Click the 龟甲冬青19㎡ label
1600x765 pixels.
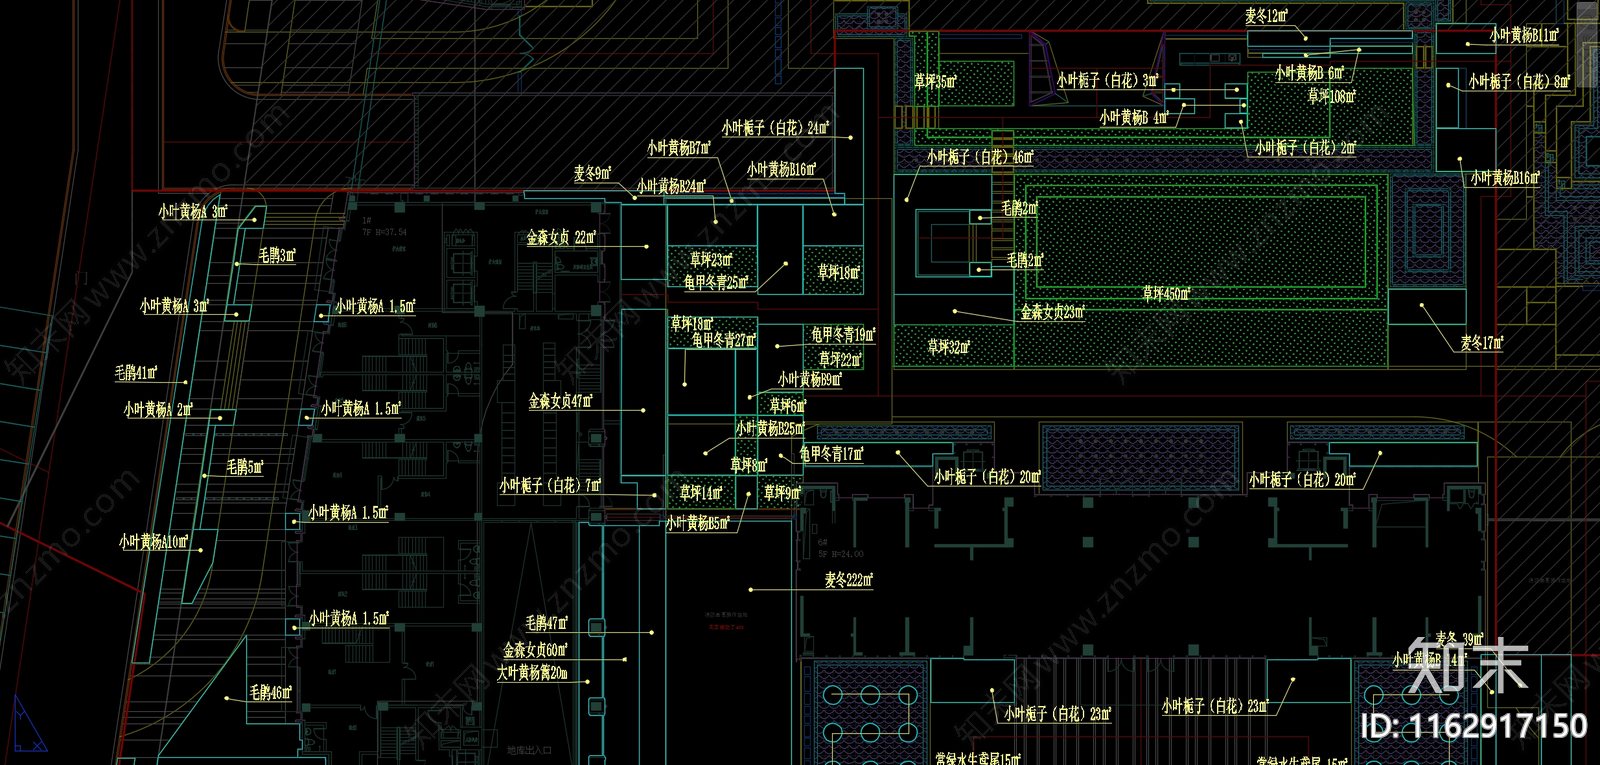(843, 335)
